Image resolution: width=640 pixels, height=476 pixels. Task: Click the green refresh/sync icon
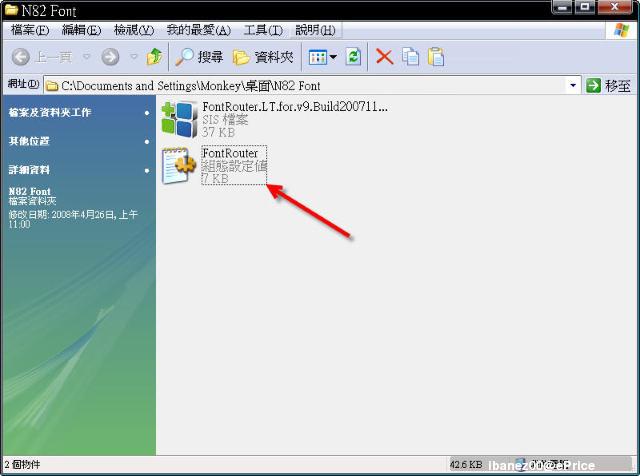point(353,57)
